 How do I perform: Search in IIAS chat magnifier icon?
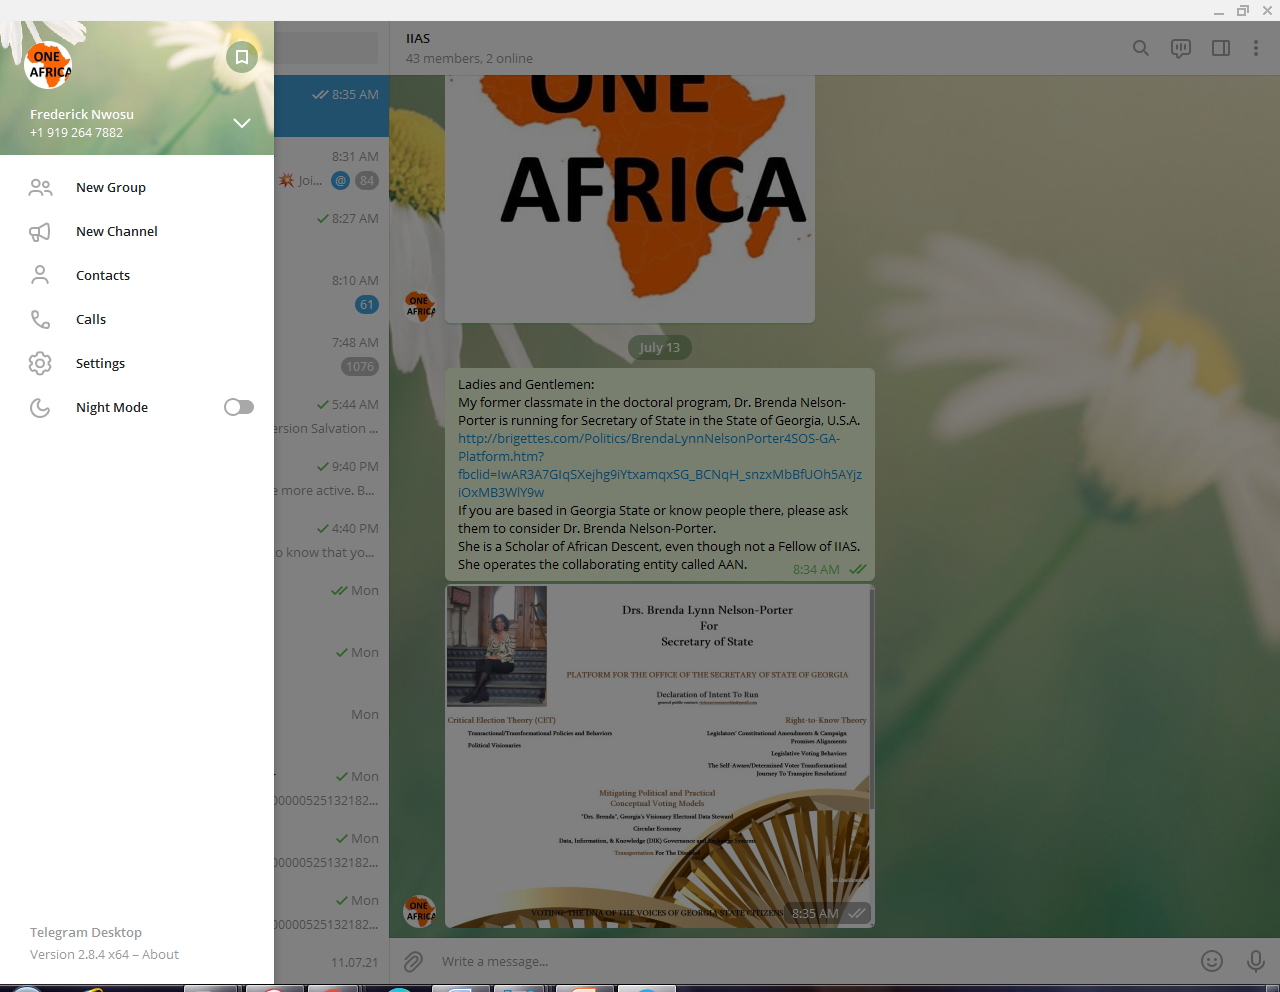pyautogui.click(x=1141, y=48)
